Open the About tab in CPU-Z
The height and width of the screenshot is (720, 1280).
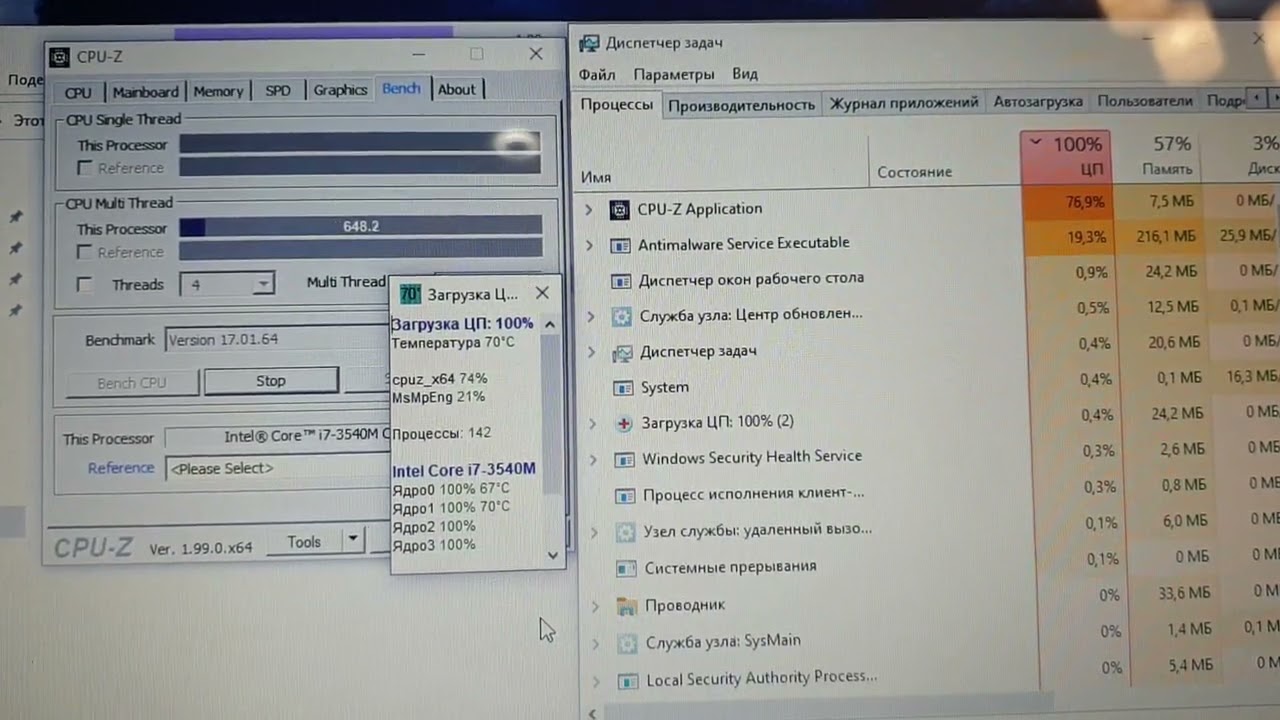tap(457, 89)
